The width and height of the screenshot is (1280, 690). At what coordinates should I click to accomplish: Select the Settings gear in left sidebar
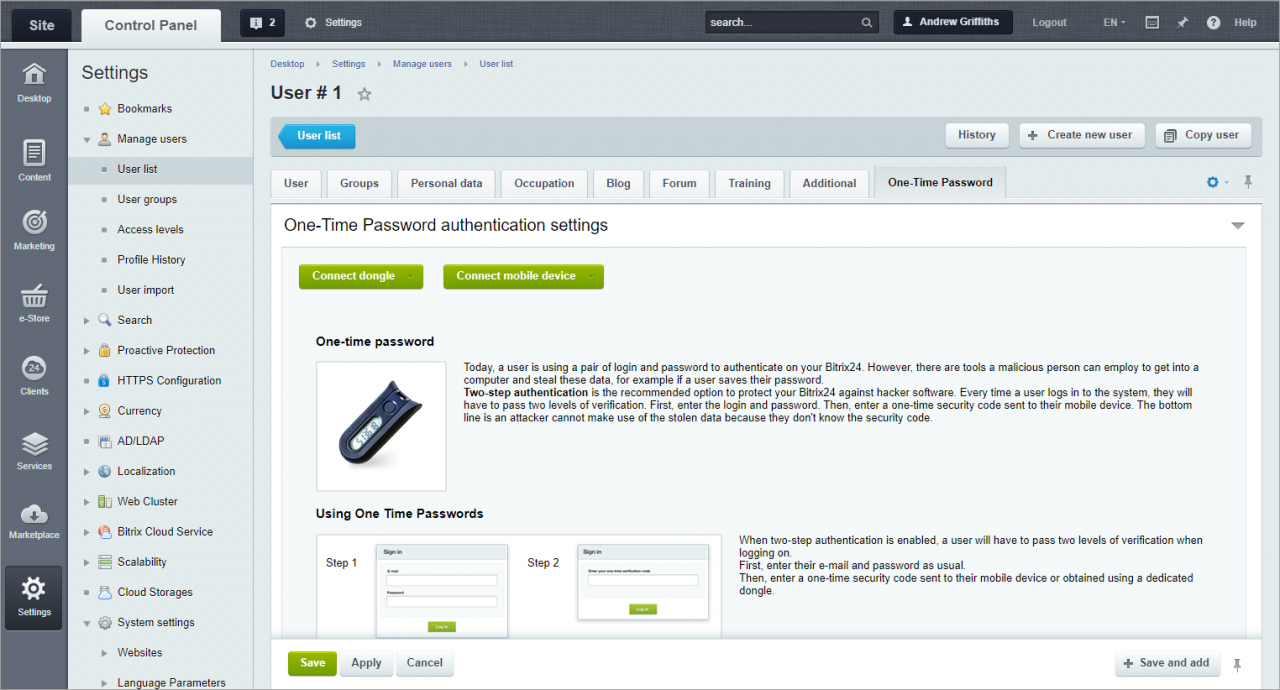pos(34,597)
